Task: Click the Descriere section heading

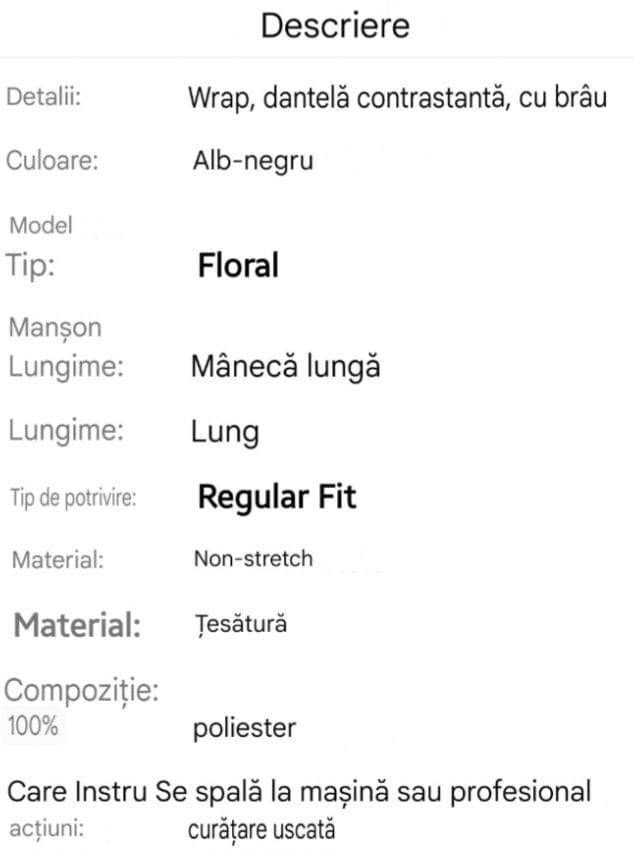Action: [335, 25]
